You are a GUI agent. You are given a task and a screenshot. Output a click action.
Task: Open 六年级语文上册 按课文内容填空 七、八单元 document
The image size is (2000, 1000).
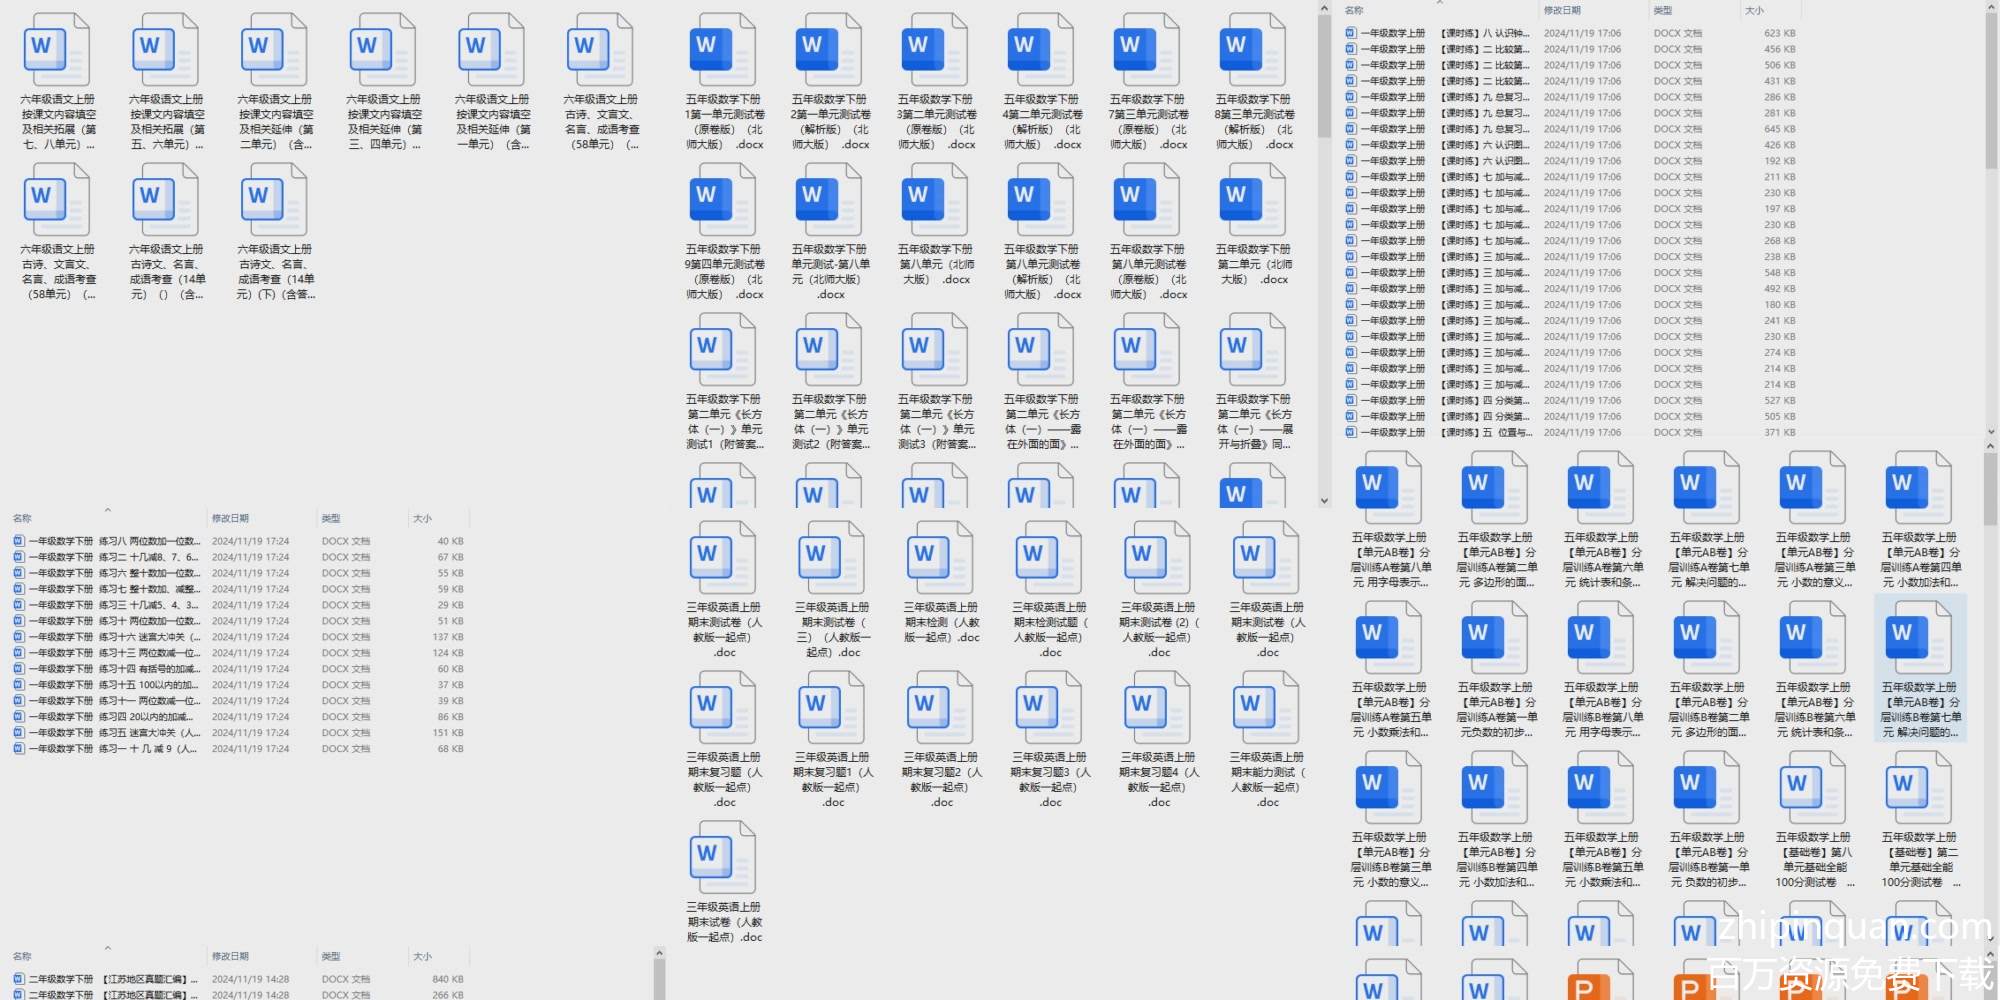coord(58,50)
